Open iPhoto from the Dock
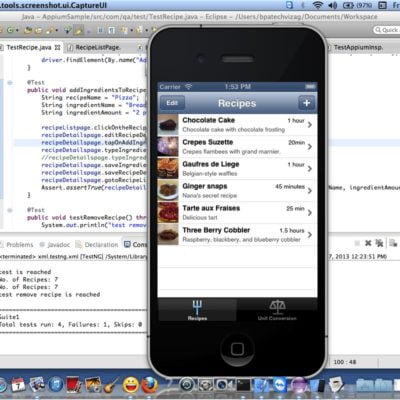This screenshot has height=400, width=400. coord(93,385)
